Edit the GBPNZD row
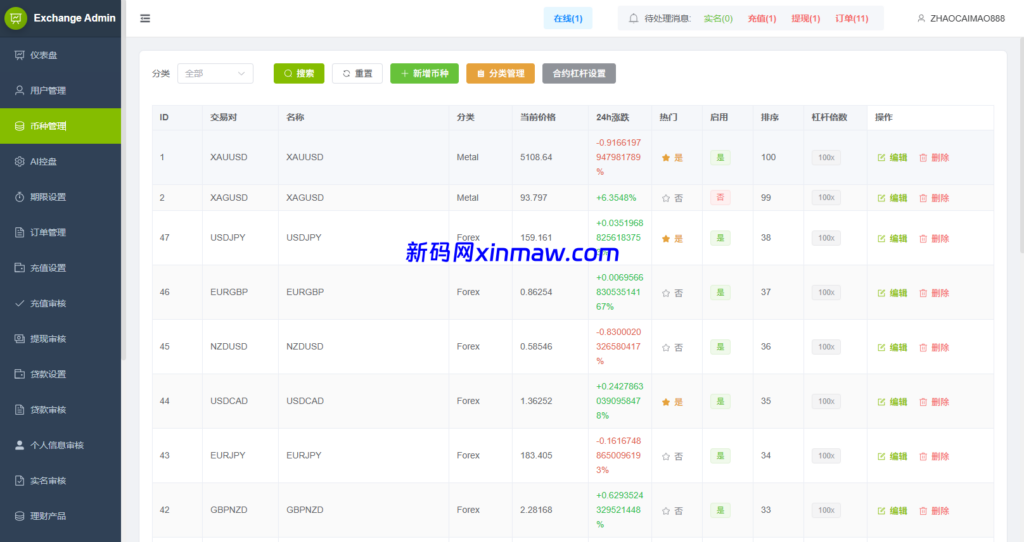Image resolution: width=1024 pixels, height=542 pixels. [892, 511]
